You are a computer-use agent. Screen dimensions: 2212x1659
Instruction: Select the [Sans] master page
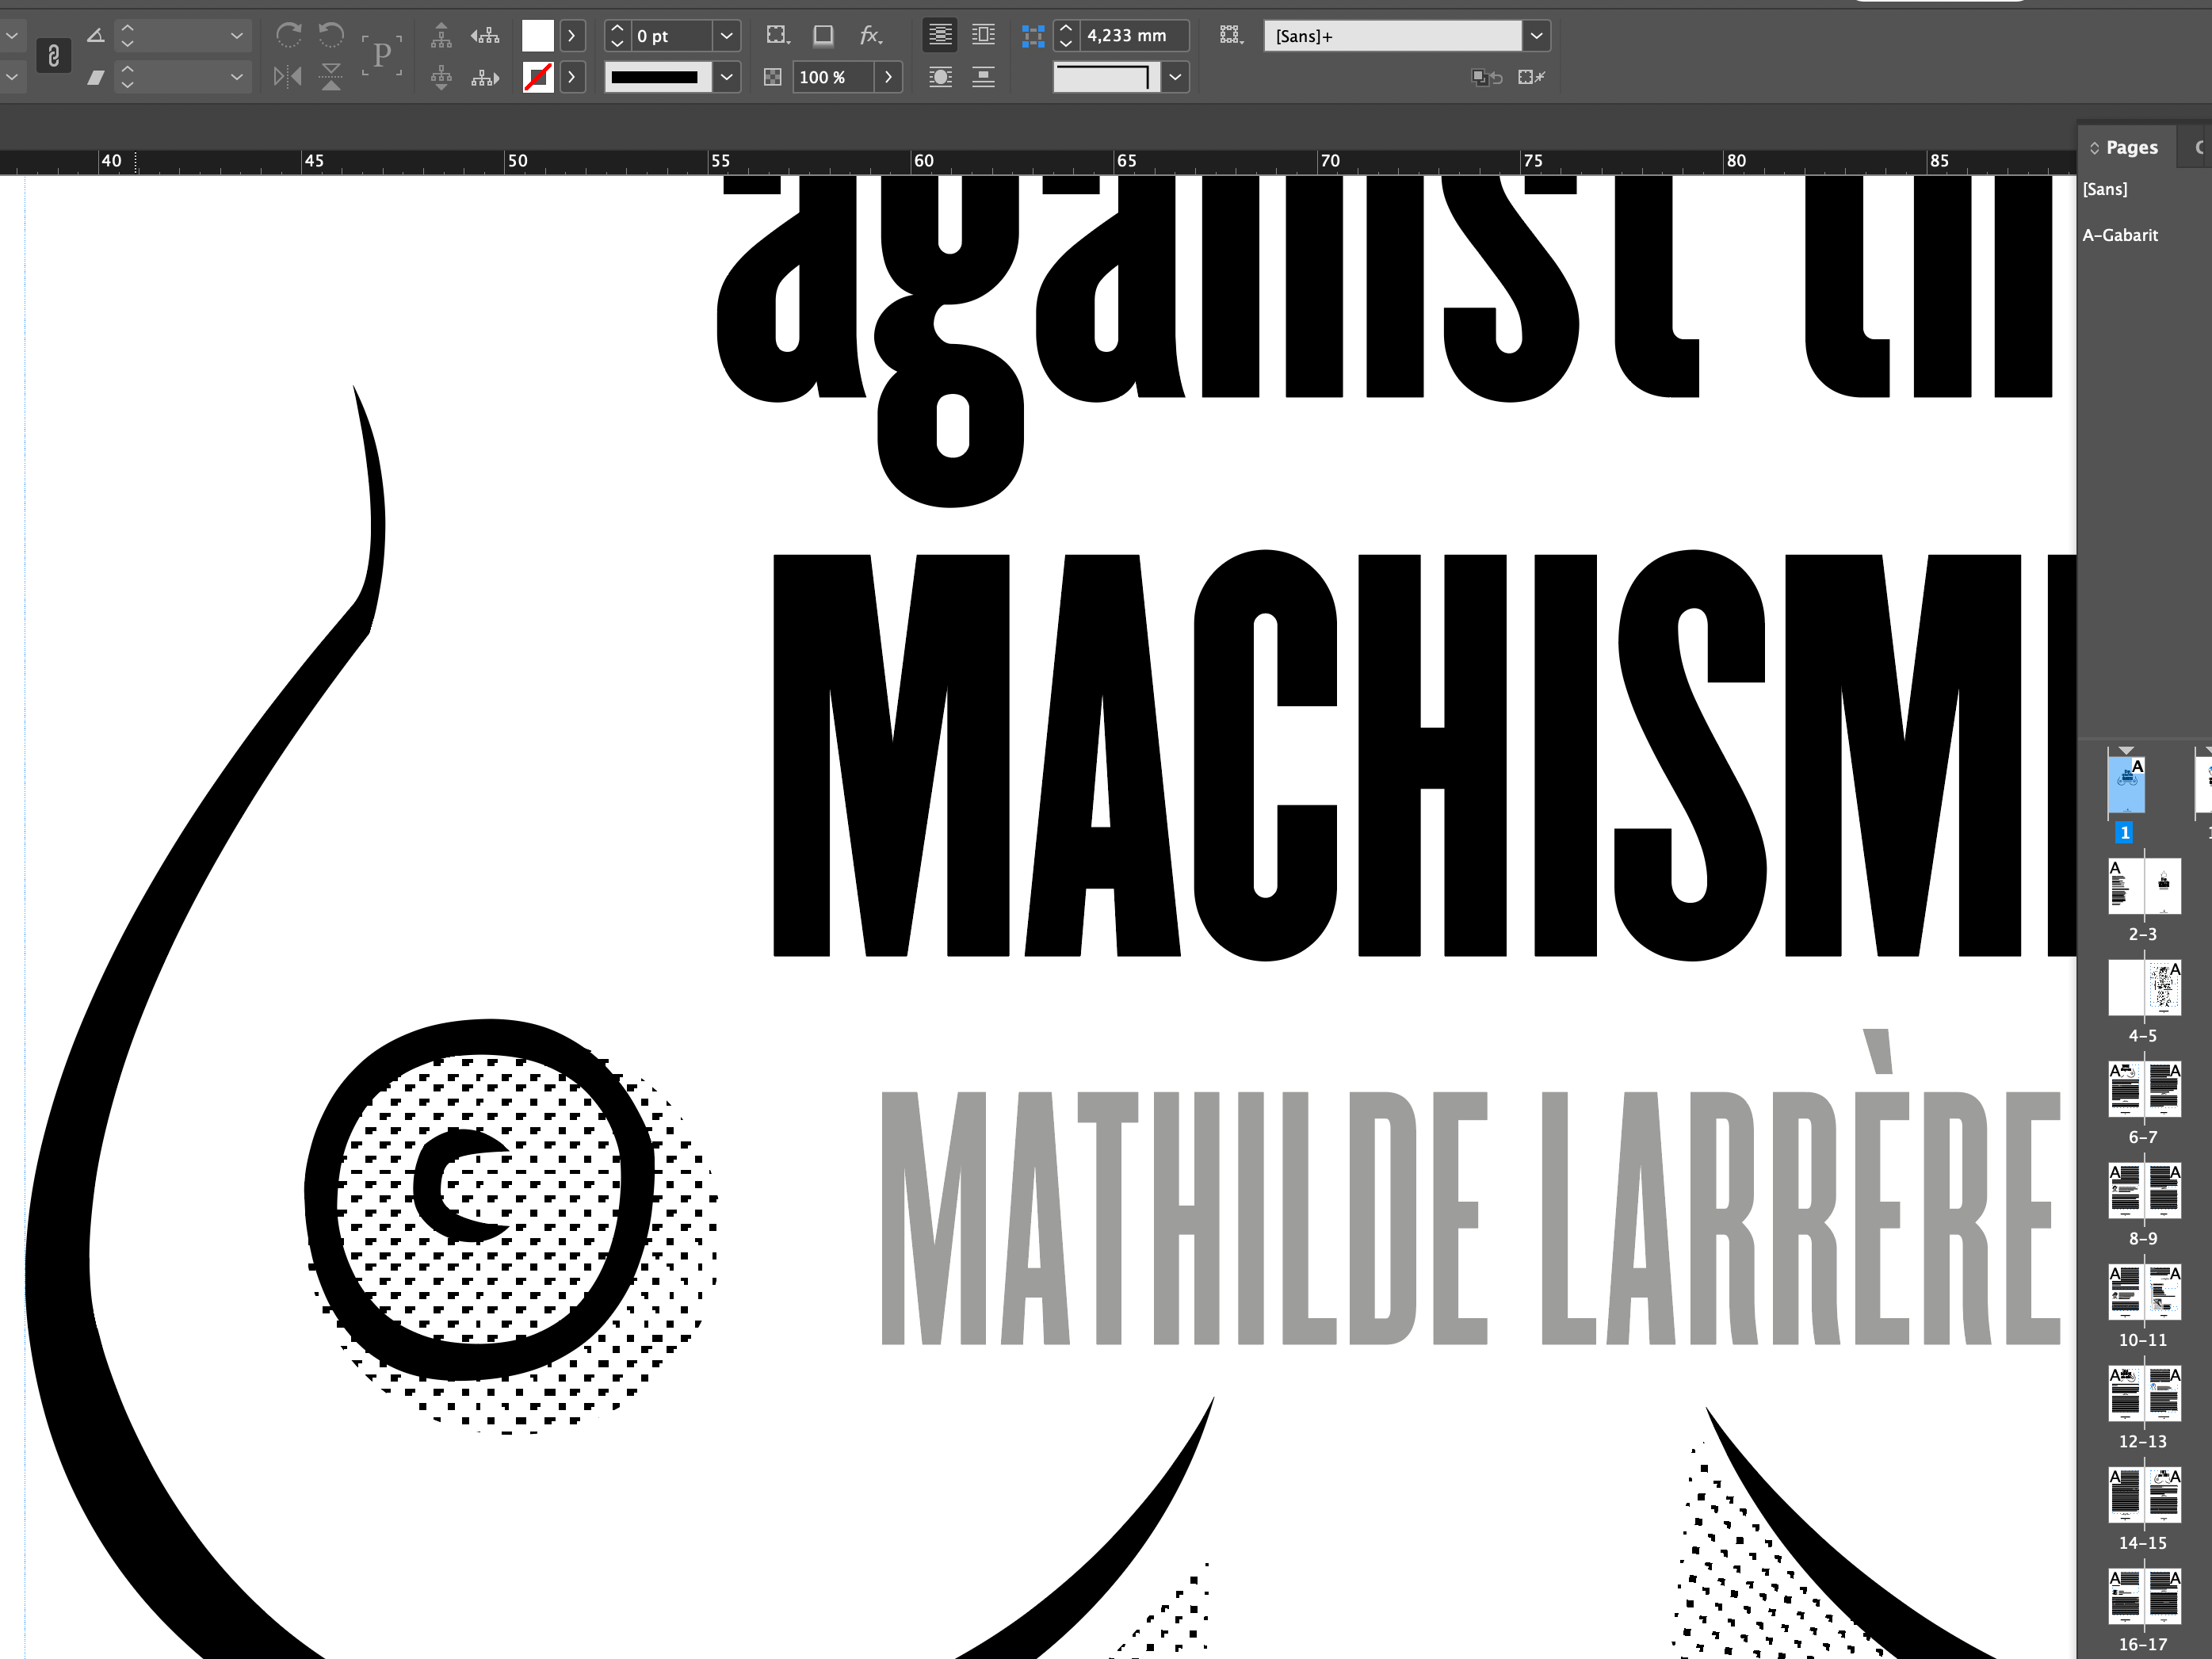coord(2105,189)
